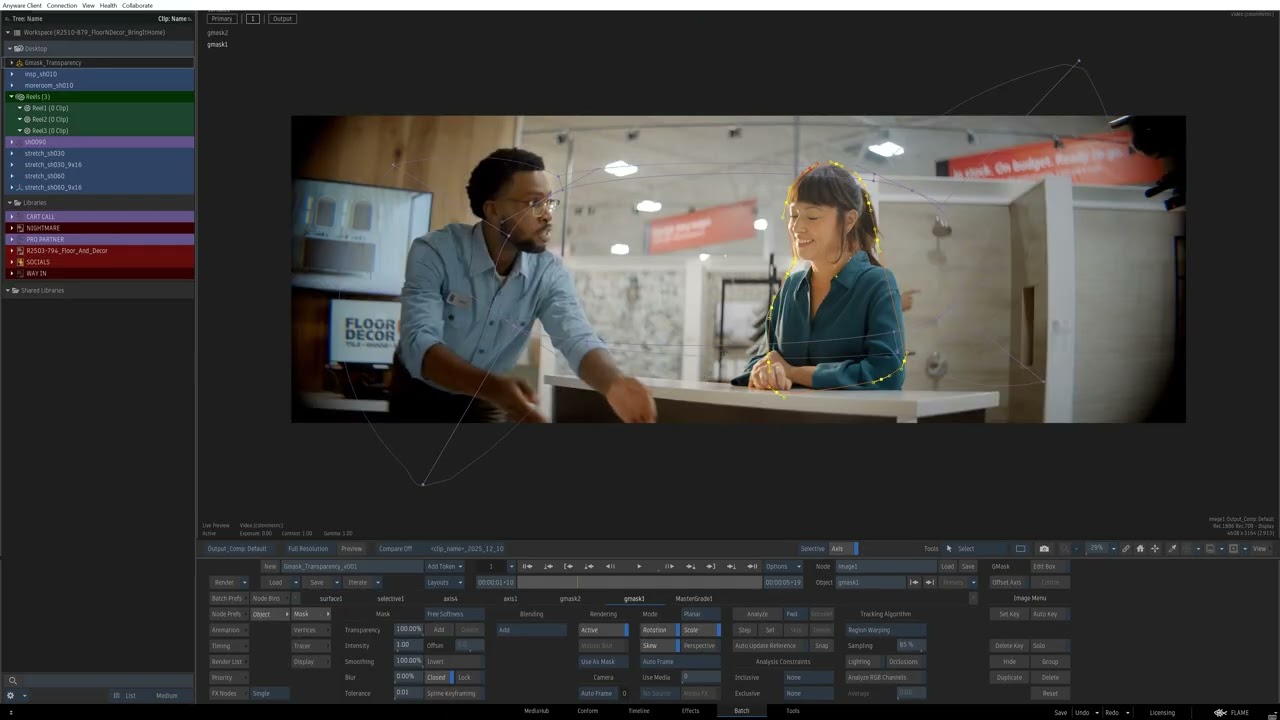Viewport: 1280px width, 720px height.
Task: Click the camera snapshot icon
Action: tap(1044, 548)
